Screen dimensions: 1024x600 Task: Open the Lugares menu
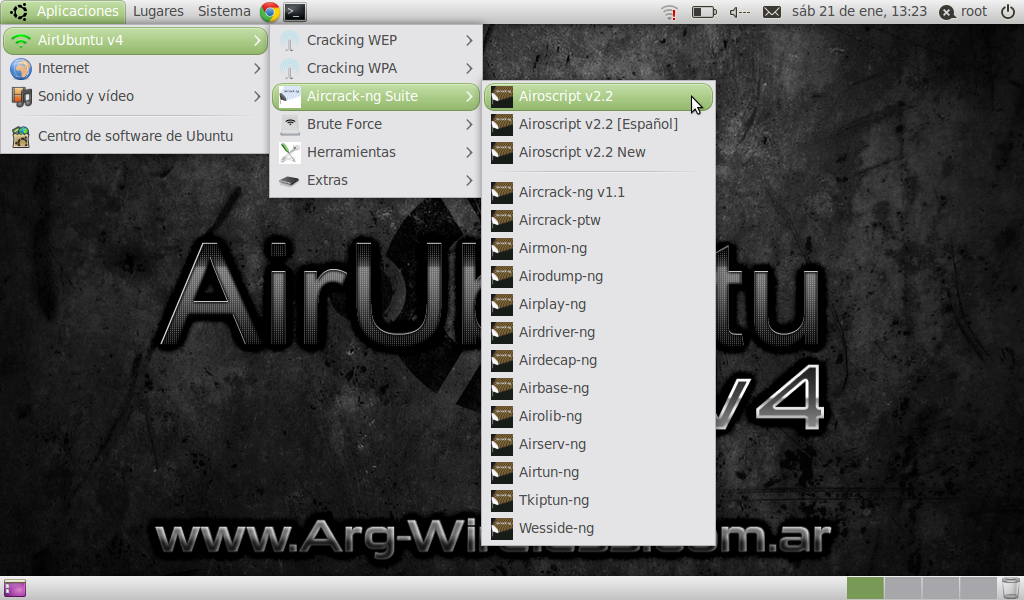tap(158, 12)
